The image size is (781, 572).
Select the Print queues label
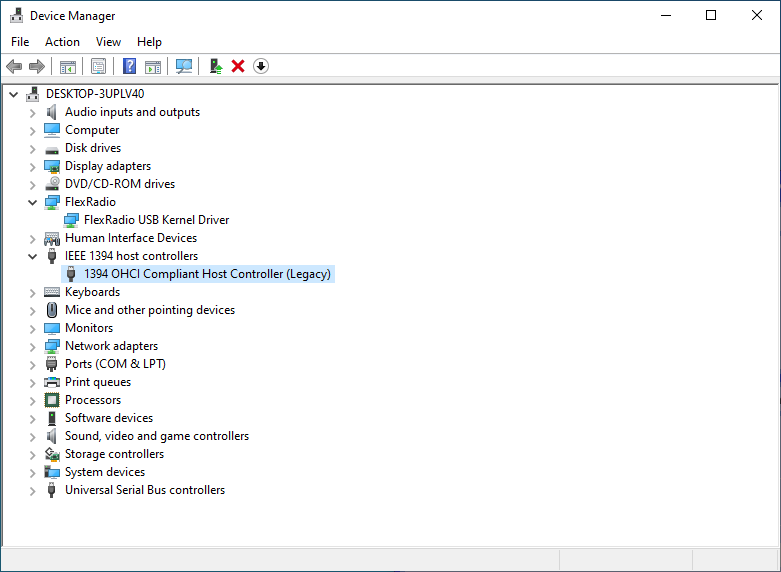point(98,382)
